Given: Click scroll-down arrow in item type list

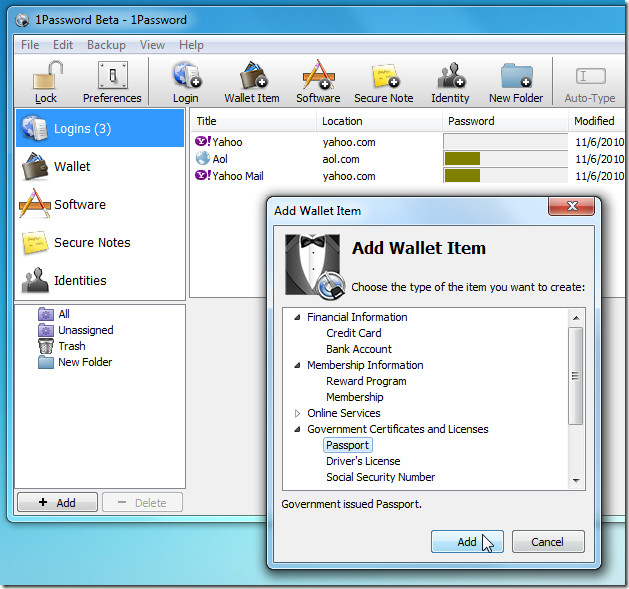Looking at the screenshot, I should pyautogui.click(x=576, y=480).
